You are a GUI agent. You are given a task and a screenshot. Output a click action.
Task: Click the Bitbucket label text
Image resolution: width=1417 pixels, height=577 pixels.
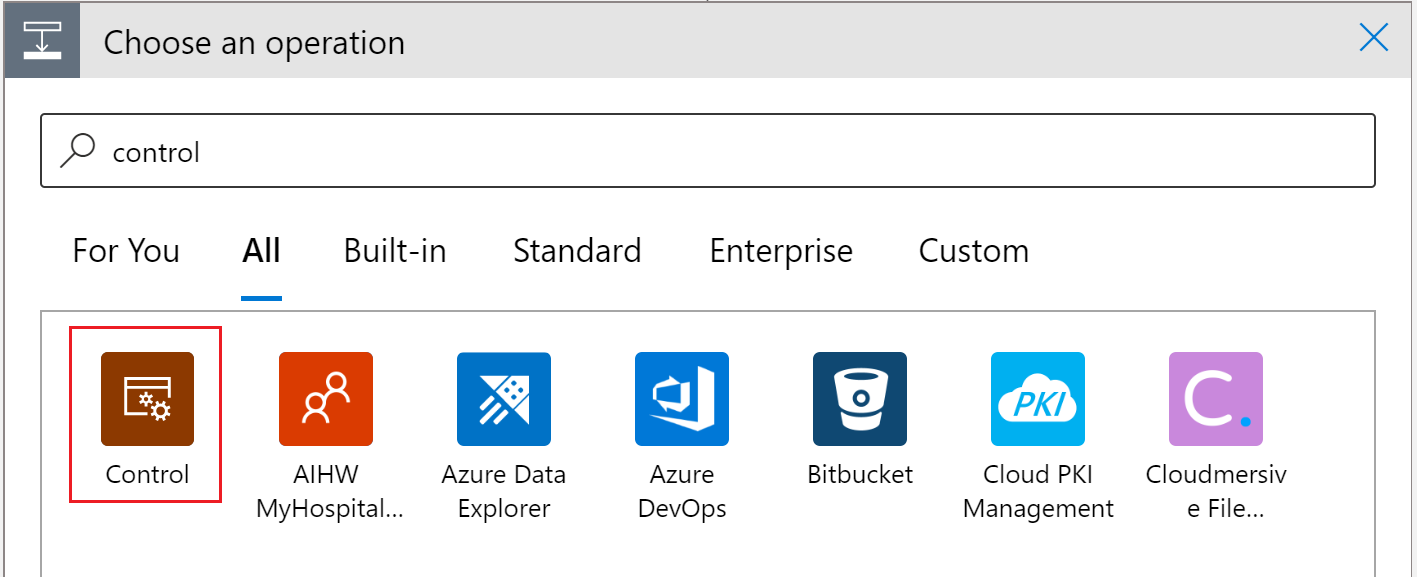(859, 474)
